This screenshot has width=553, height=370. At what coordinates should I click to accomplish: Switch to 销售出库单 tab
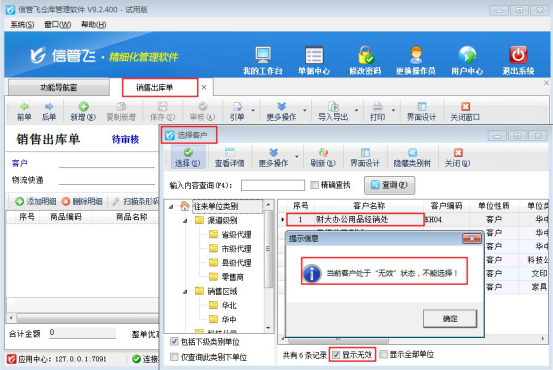[x=155, y=87]
